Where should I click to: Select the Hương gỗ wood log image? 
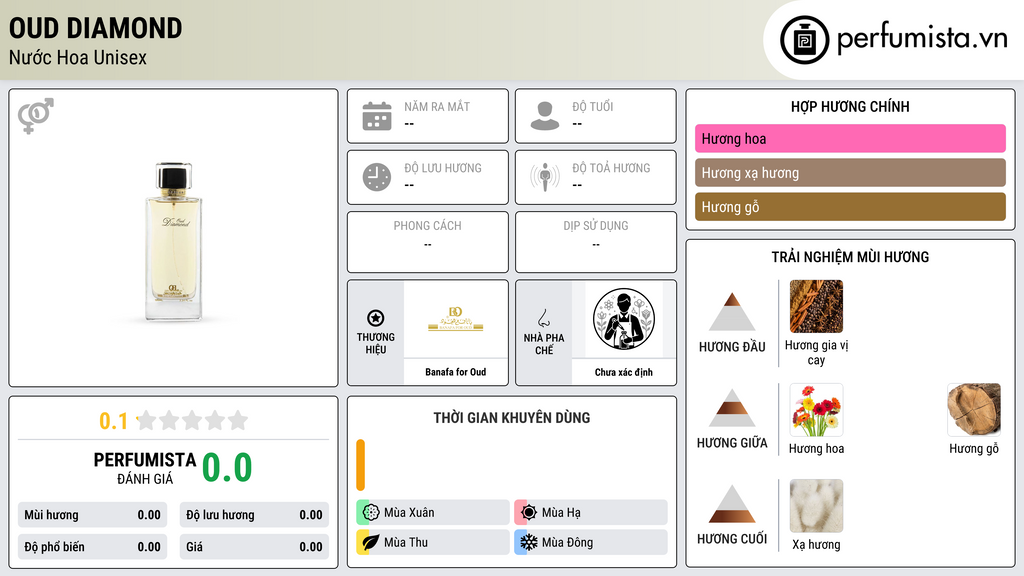(974, 409)
